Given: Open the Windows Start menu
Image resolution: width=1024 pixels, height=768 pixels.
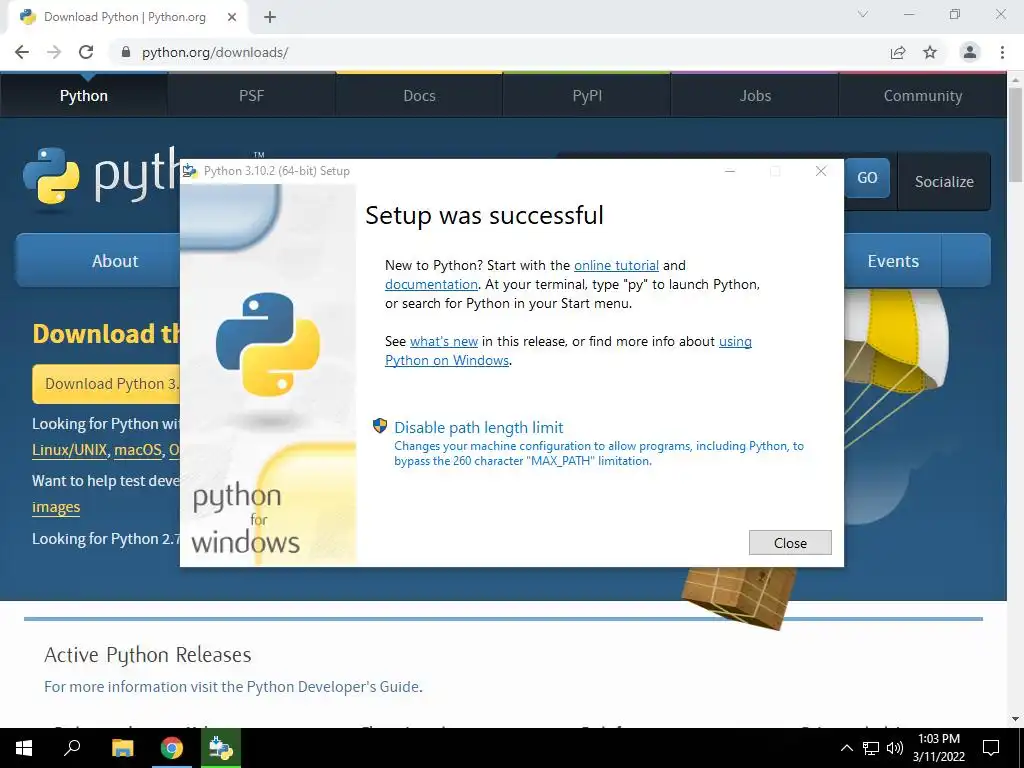Looking at the screenshot, I should 24,748.
